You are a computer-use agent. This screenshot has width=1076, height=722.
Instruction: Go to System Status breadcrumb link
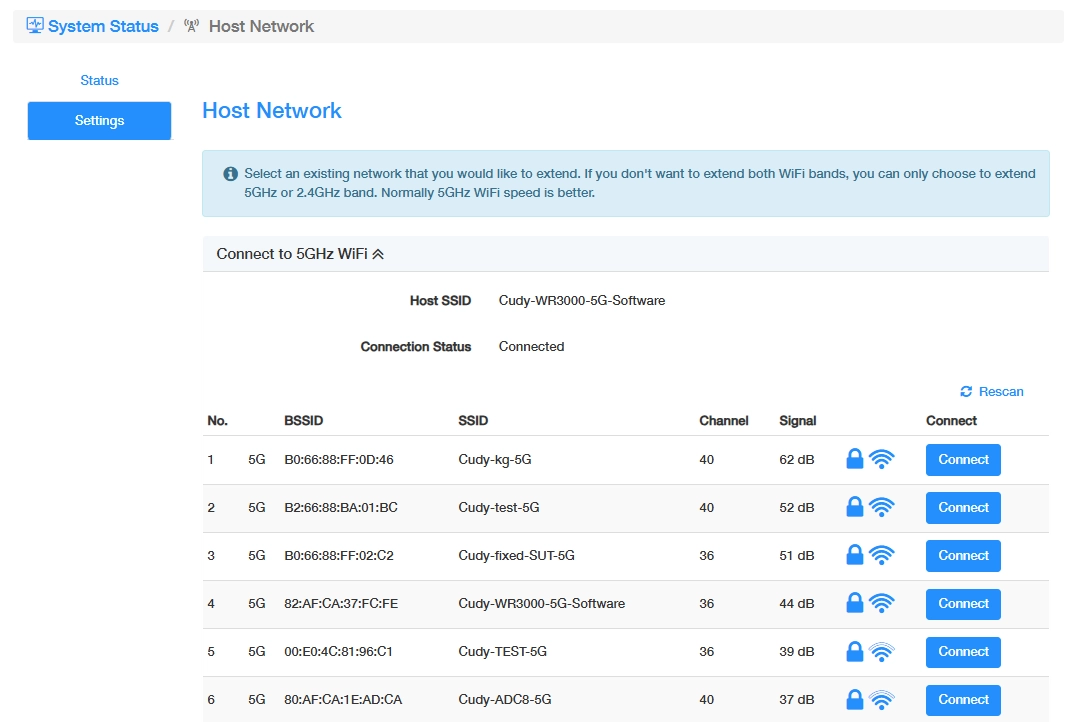(x=103, y=26)
